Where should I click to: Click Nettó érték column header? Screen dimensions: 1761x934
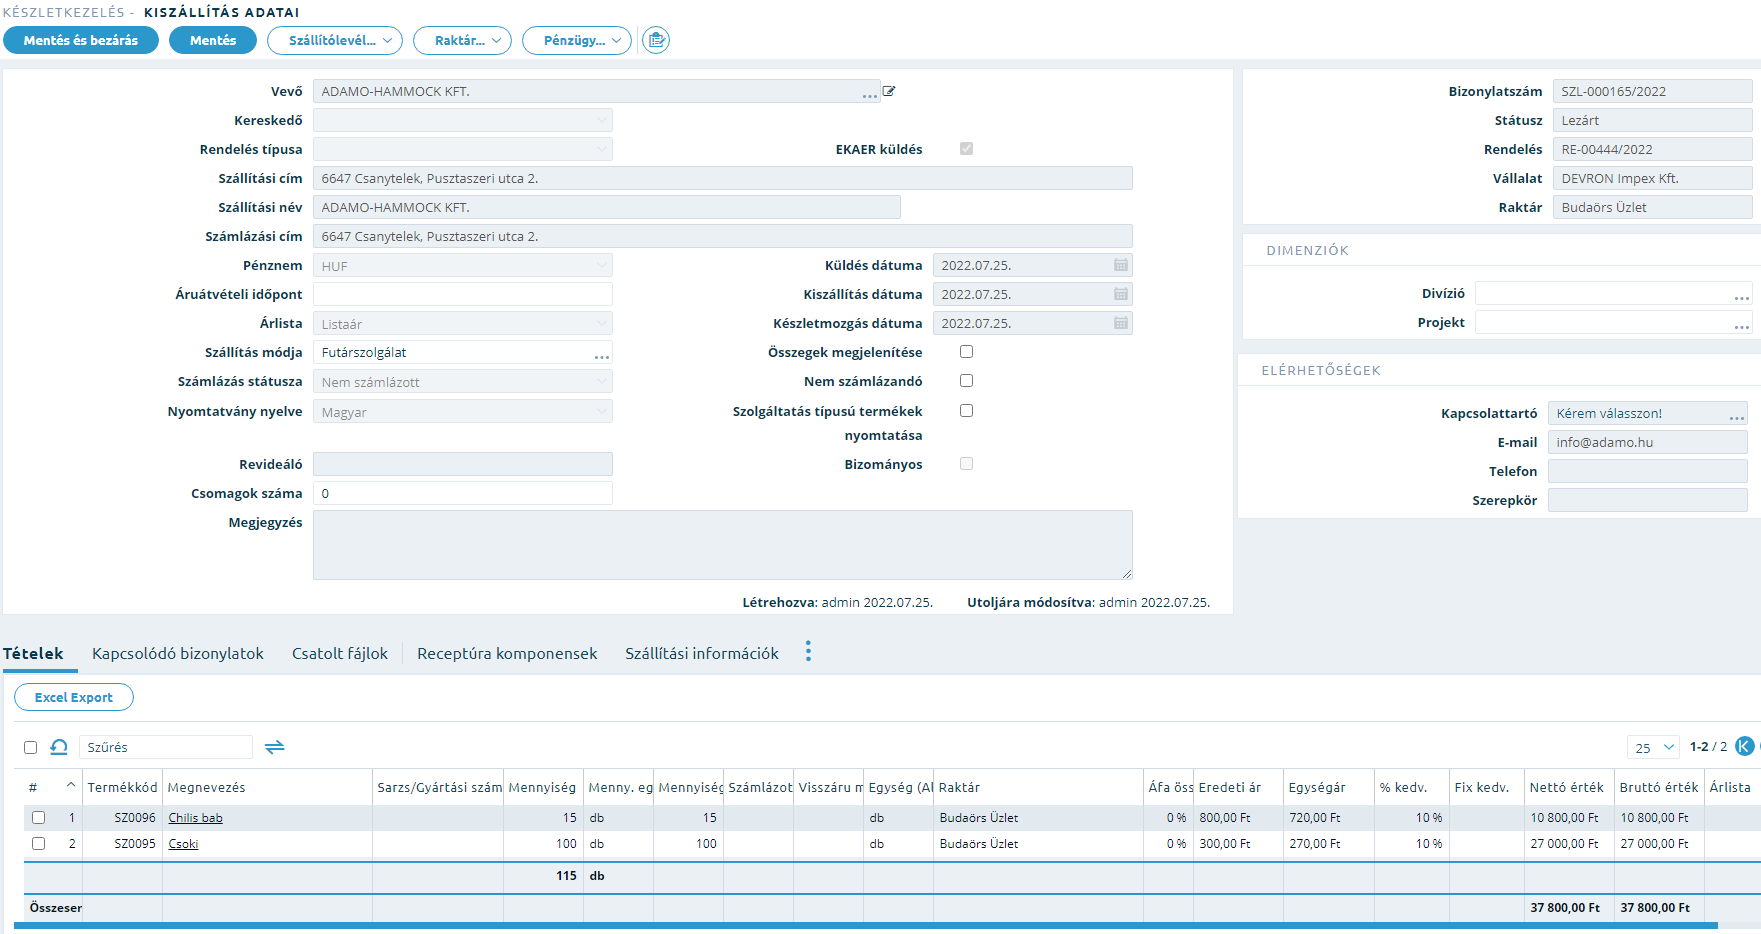click(x=1567, y=787)
